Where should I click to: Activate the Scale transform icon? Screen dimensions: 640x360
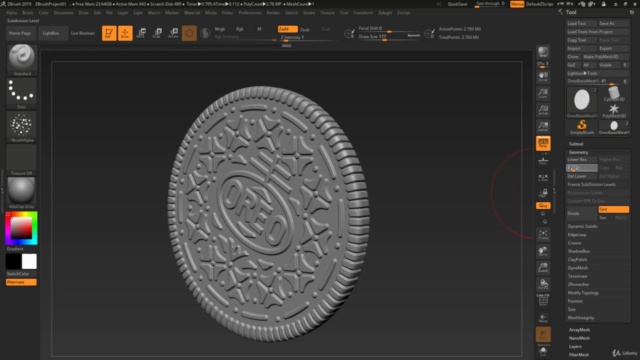coord(157,33)
